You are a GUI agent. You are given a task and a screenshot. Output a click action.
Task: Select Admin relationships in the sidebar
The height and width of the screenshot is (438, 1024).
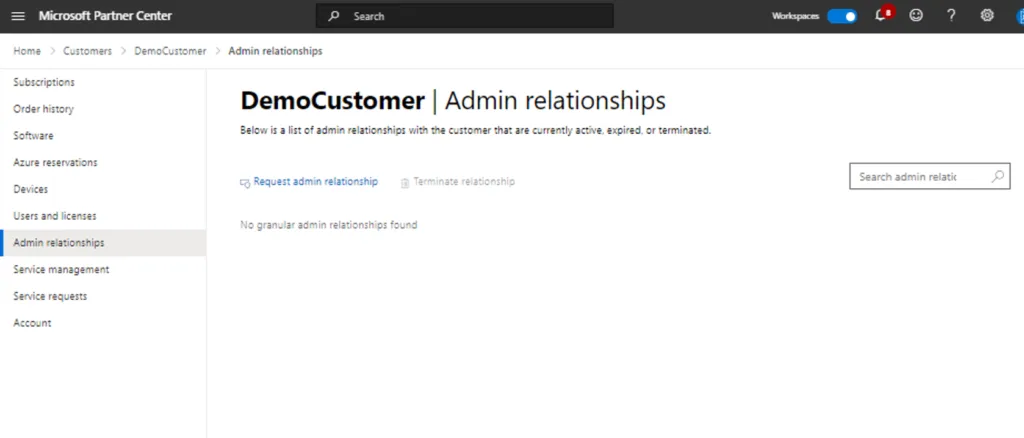click(103, 243)
